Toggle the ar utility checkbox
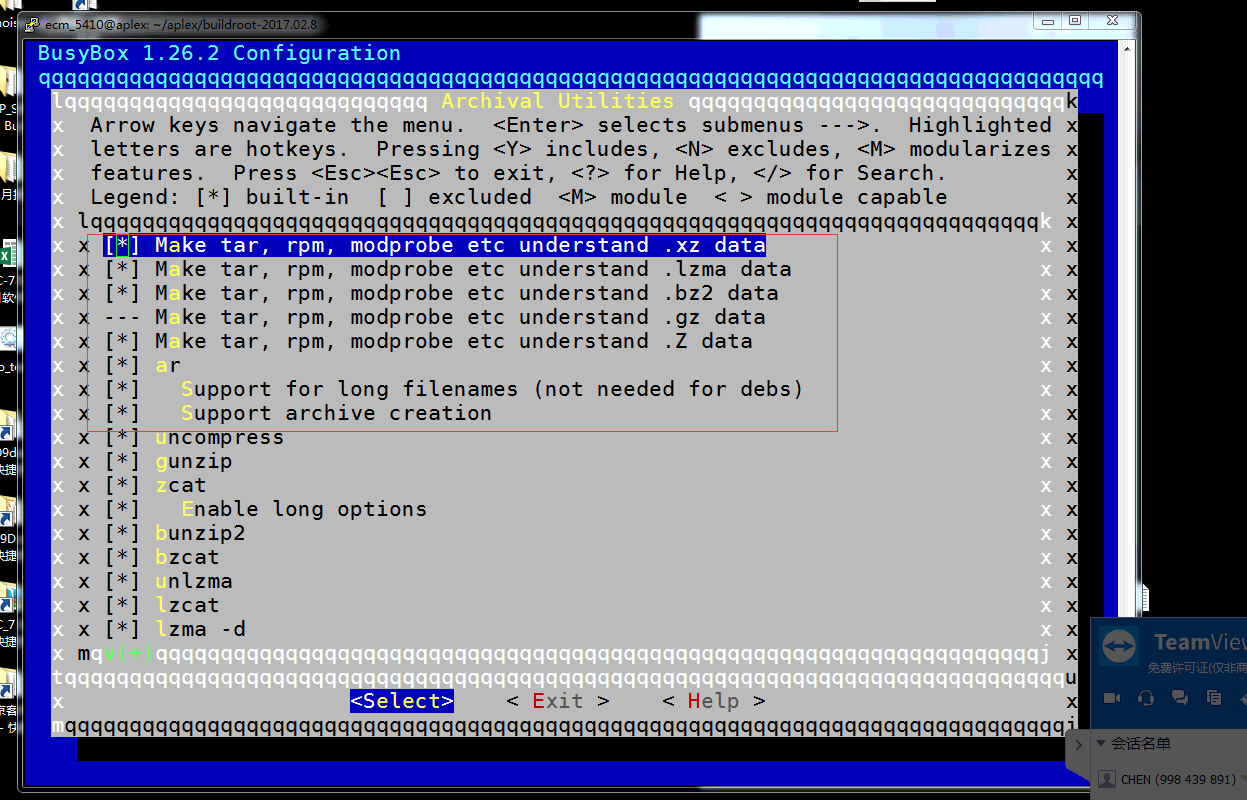The image size is (1247, 800). click(x=122, y=365)
